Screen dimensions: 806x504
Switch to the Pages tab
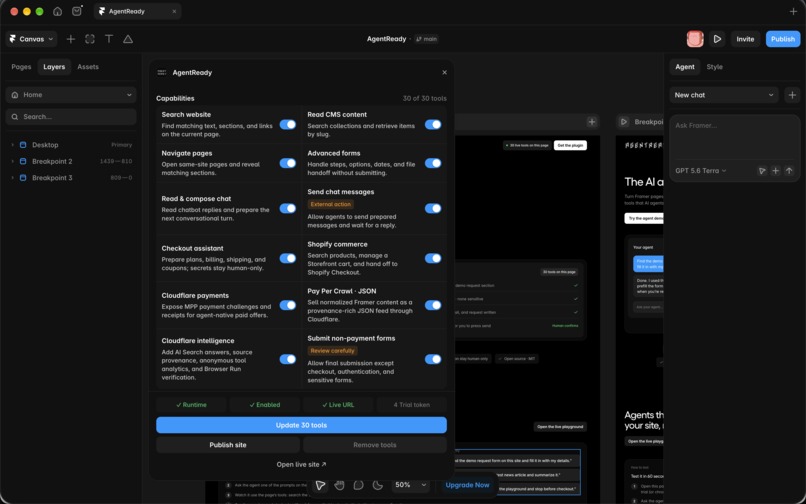click(21, 67)
